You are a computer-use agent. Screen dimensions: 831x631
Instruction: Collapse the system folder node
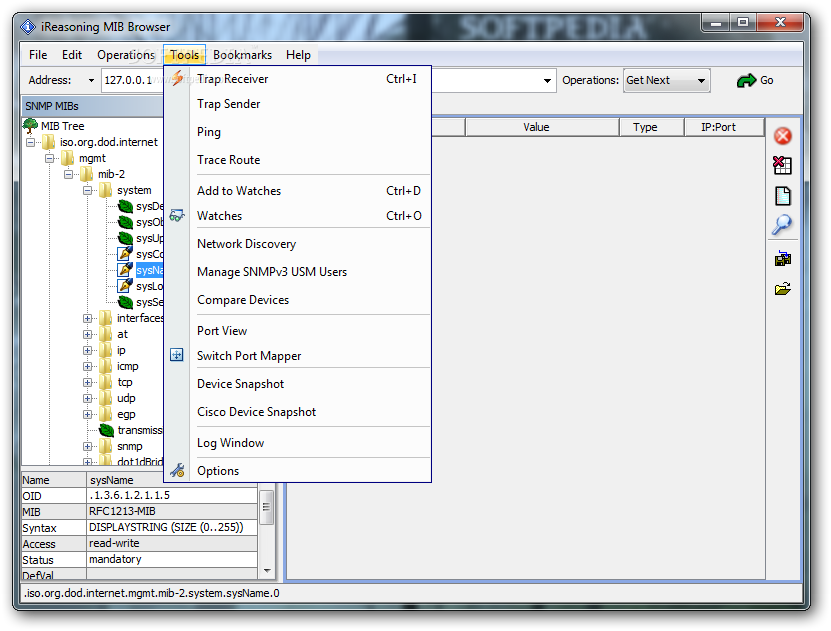pos(88,190)
